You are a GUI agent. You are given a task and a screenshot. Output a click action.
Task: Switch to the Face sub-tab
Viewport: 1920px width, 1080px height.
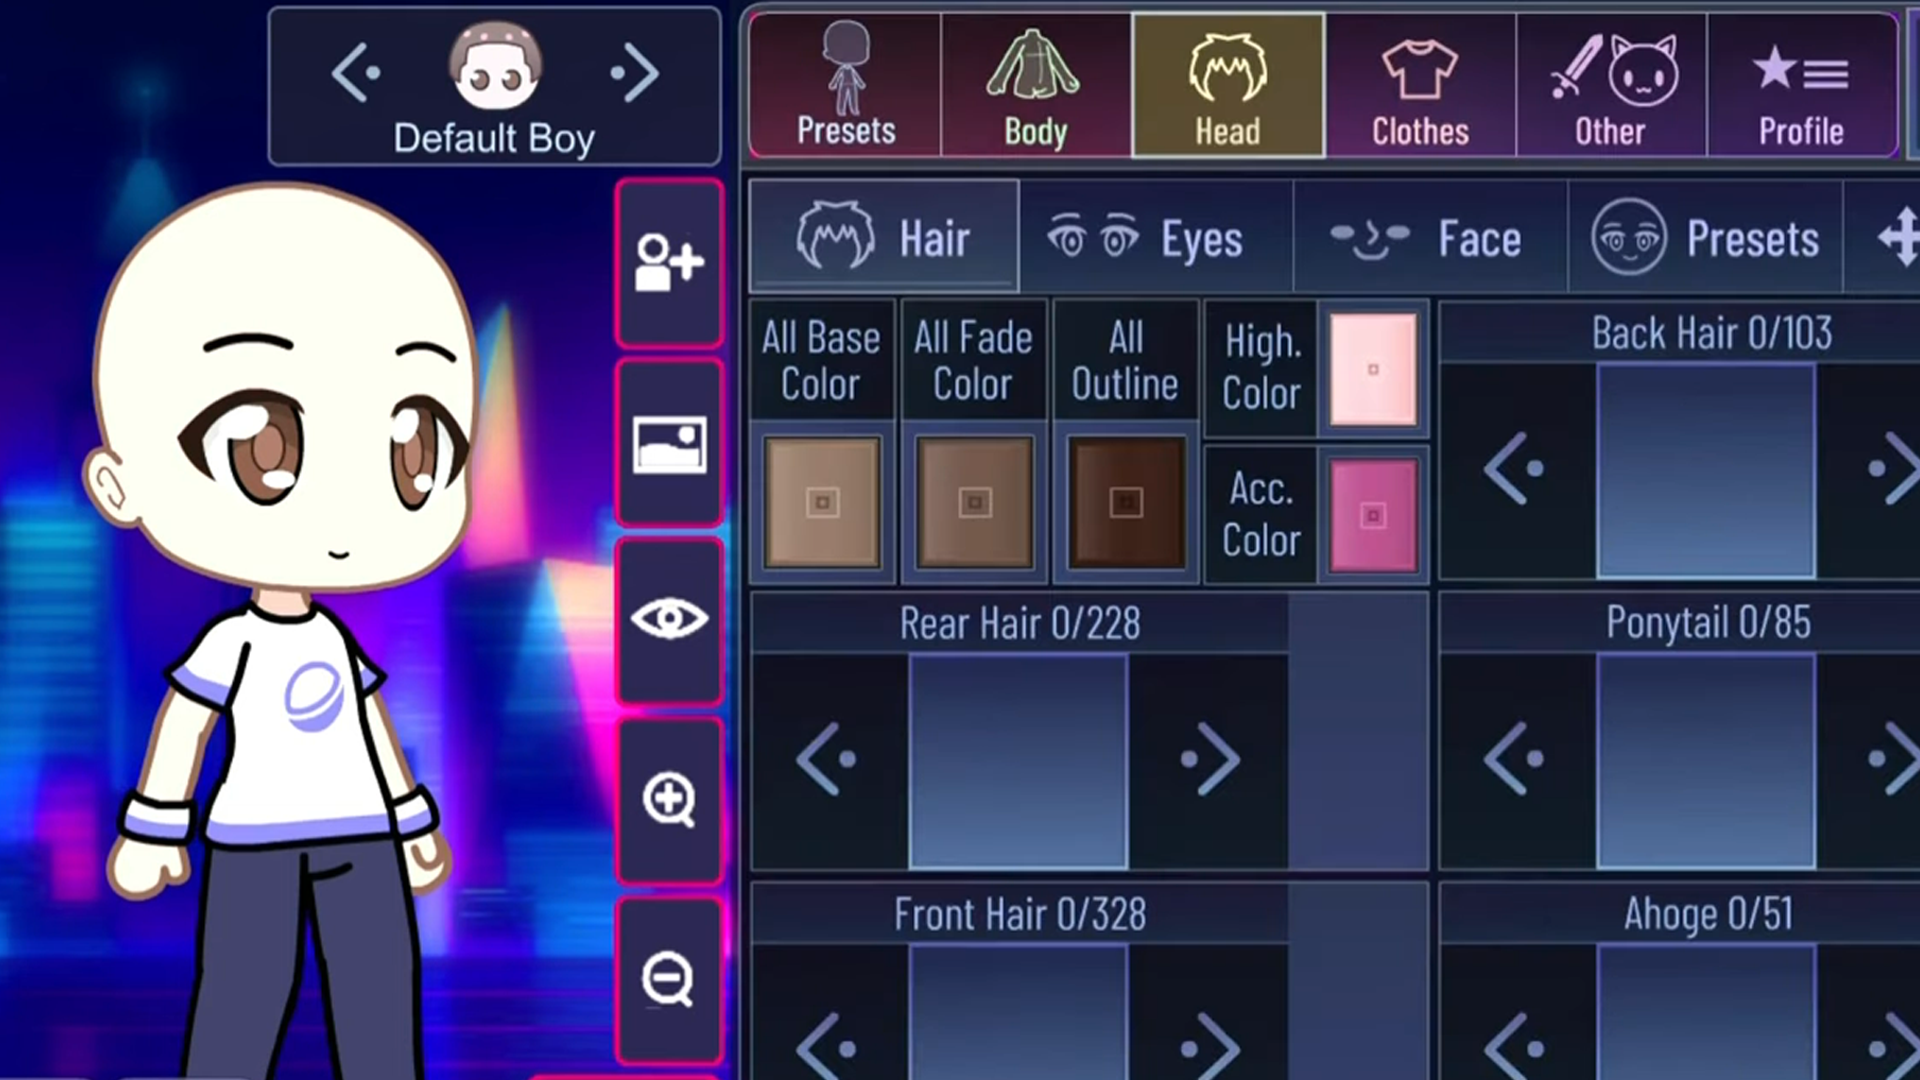[x=1430, y=237]
